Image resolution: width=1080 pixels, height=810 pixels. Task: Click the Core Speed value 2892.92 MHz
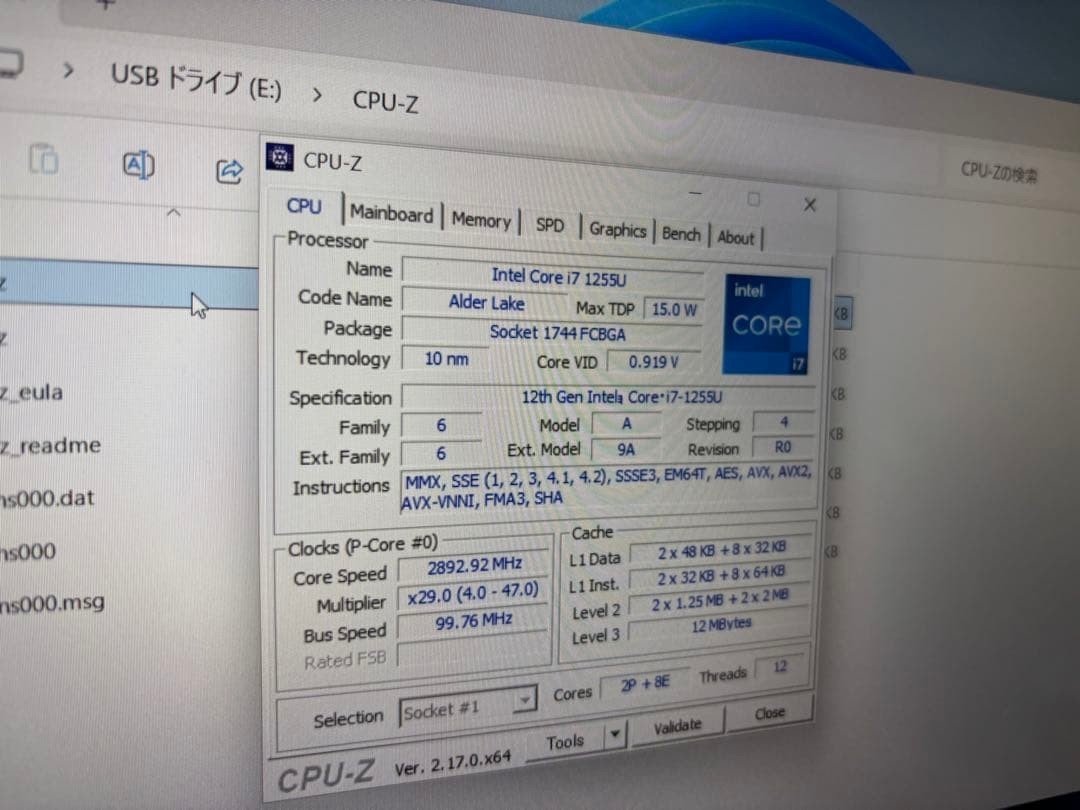474,565
